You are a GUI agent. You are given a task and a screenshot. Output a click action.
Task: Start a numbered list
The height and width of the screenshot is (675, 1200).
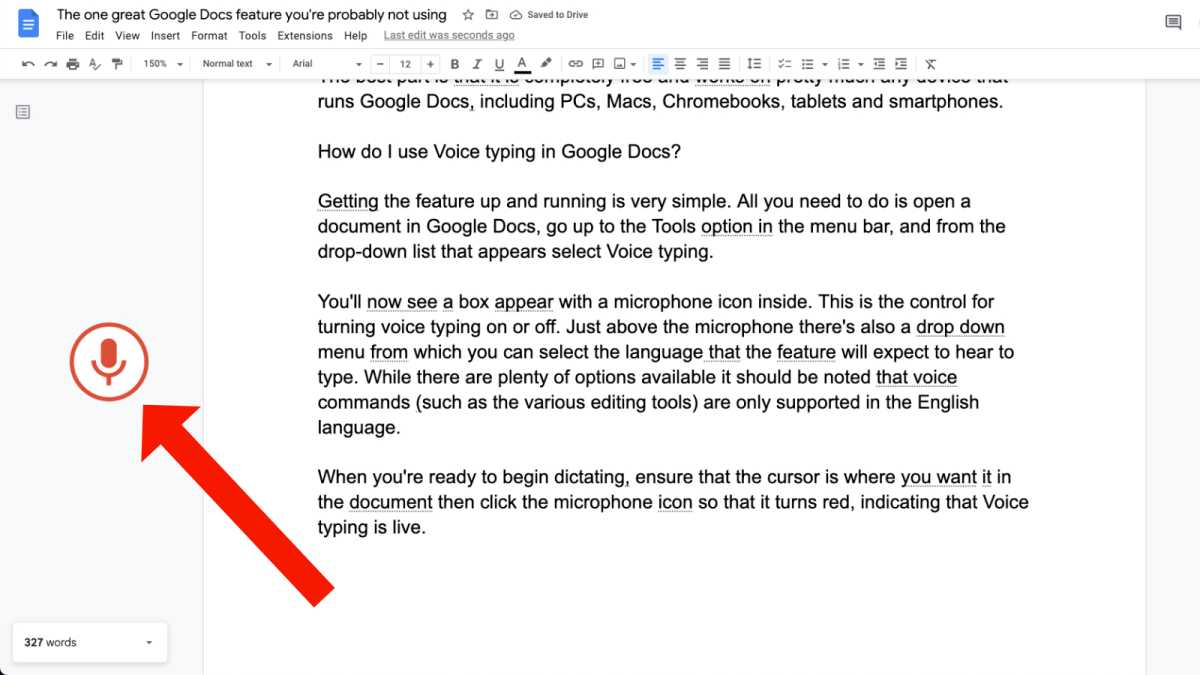coord(843,64)
